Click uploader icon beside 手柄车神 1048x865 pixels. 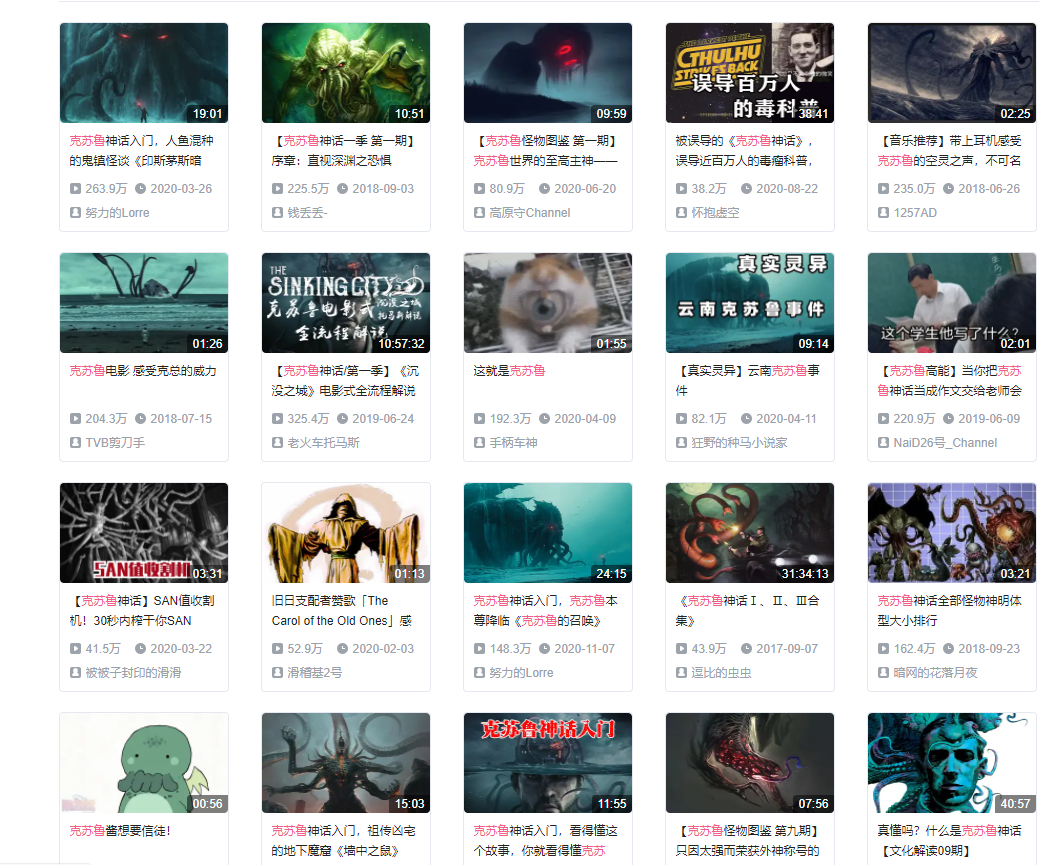(x=479, y=443)
